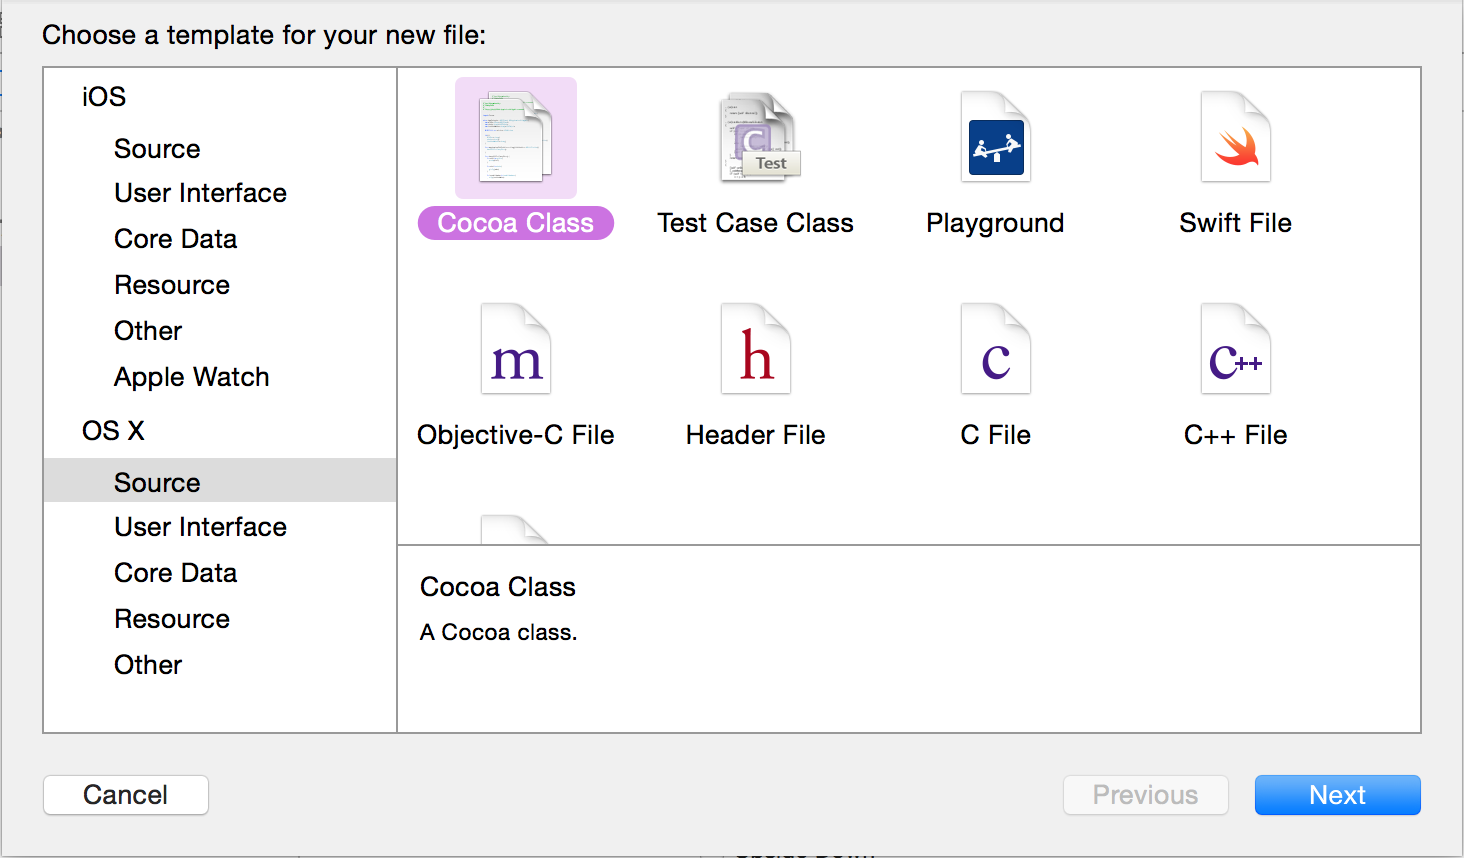Select the Swift File icon

click(x=1236, y=137)
